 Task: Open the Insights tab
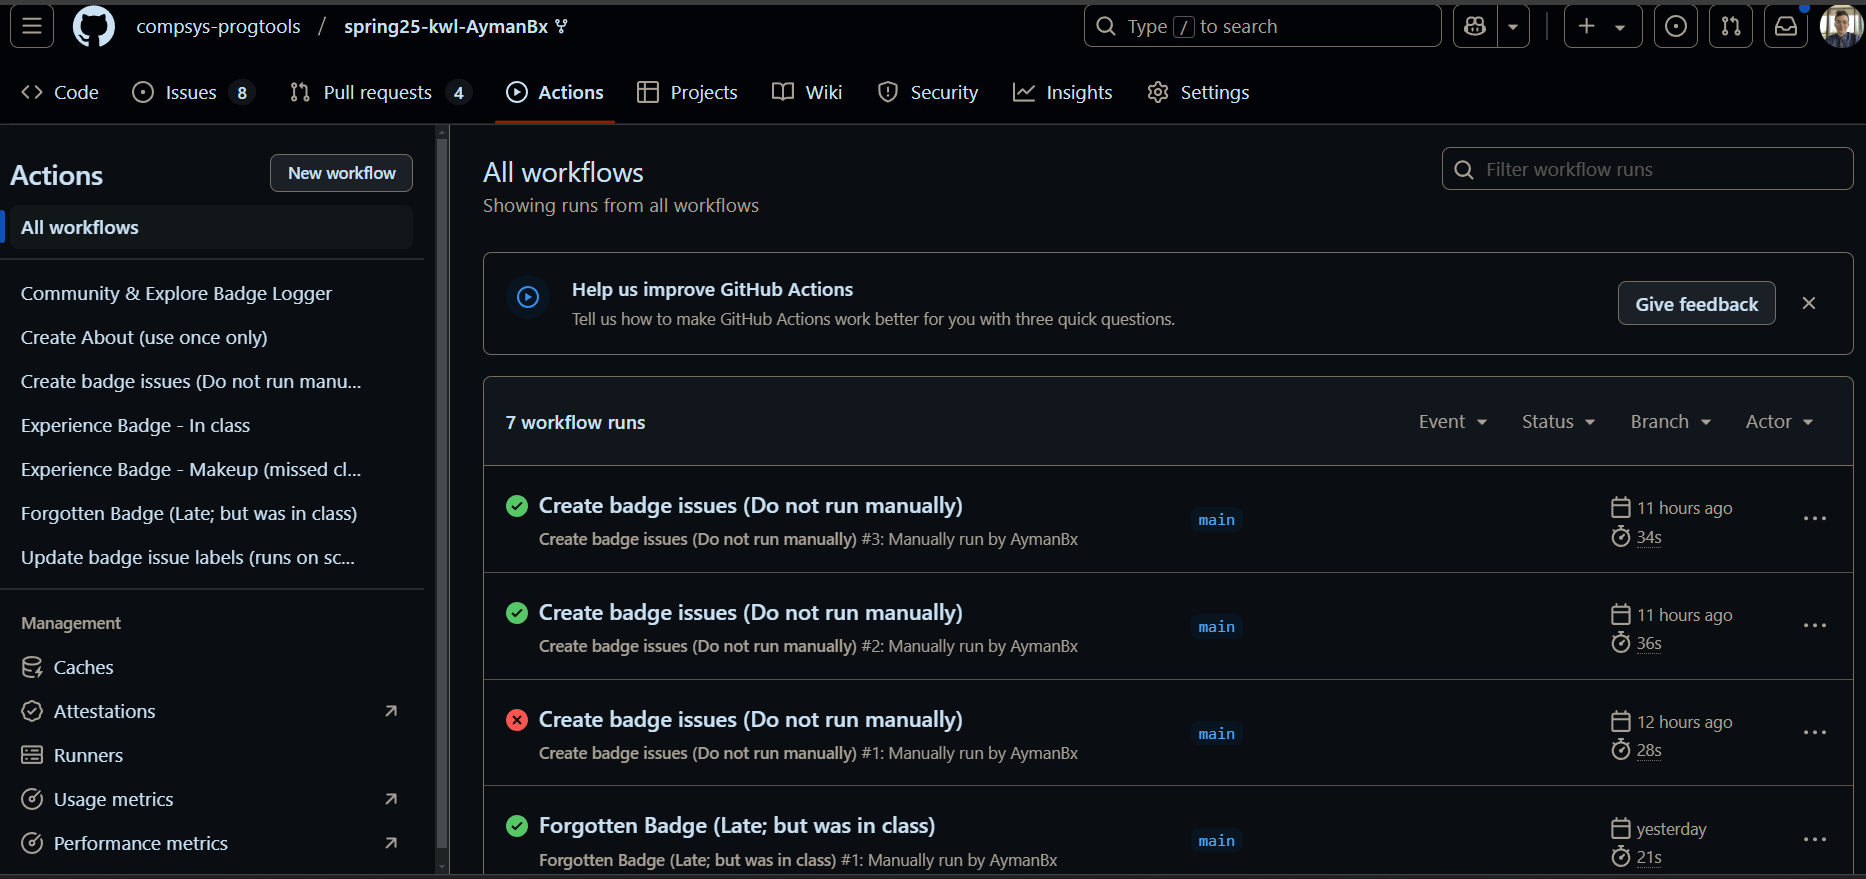coord(1062,92)
